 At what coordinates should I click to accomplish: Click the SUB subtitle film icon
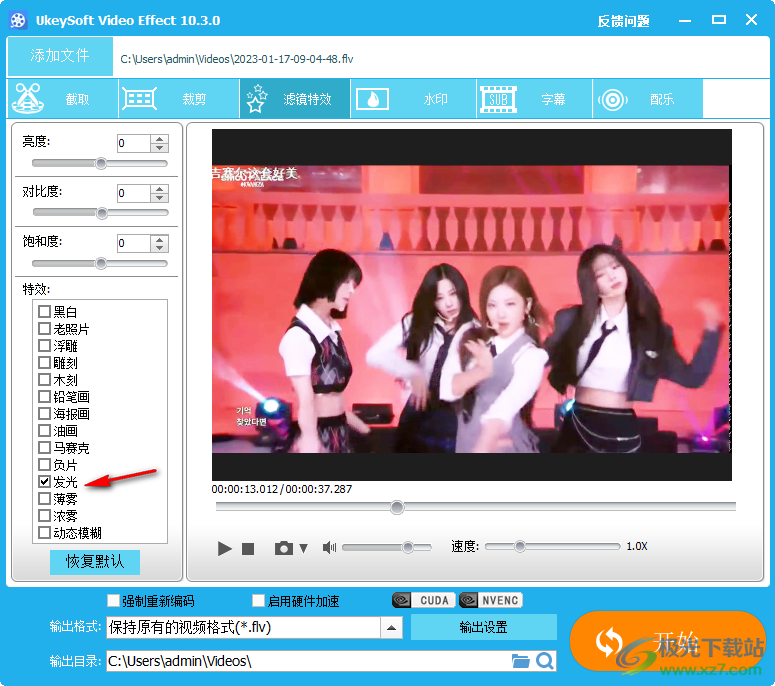[498, 99]
